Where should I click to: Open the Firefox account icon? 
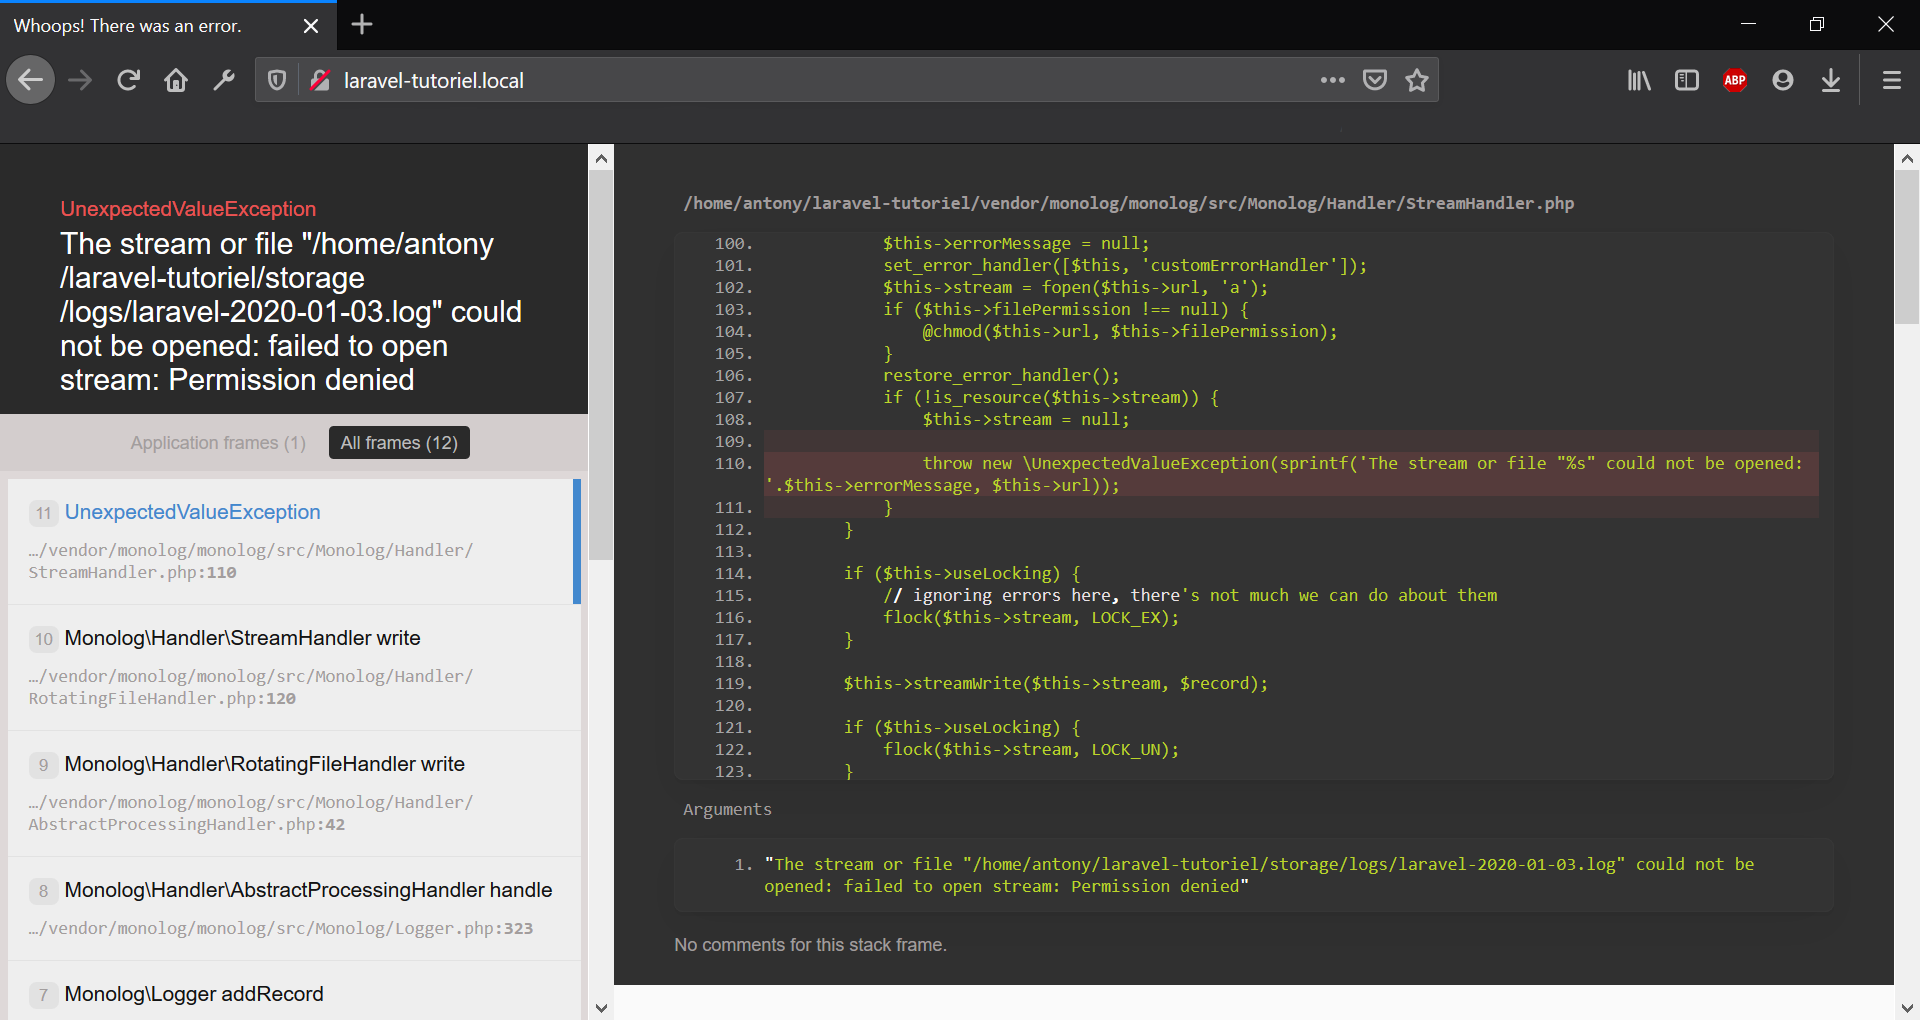1783,80
